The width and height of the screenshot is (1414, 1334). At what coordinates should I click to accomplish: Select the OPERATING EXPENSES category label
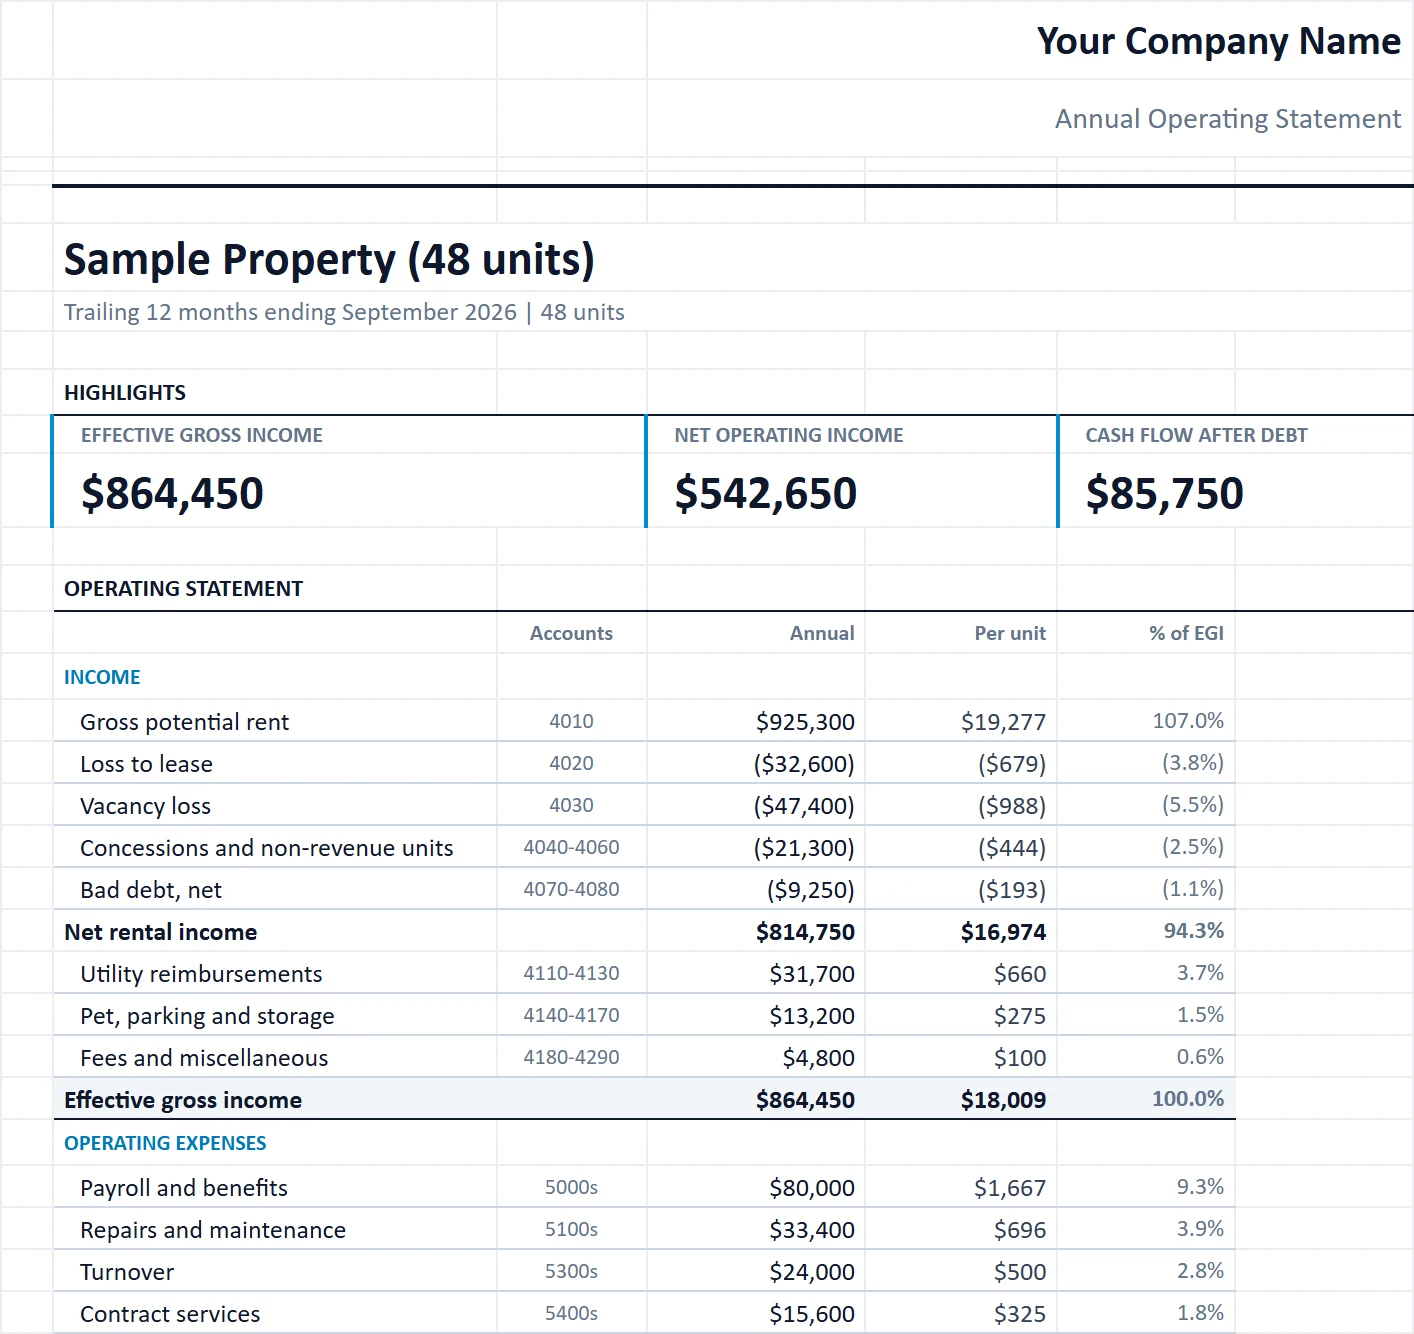point(165,1143)
